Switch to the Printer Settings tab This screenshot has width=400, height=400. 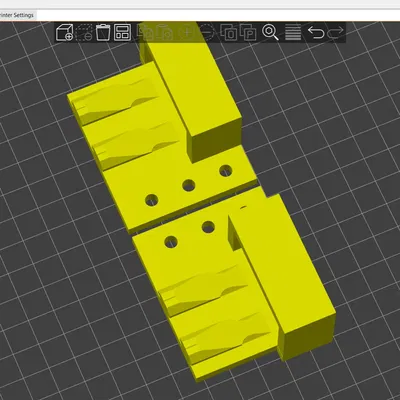(x=17, y=15)
